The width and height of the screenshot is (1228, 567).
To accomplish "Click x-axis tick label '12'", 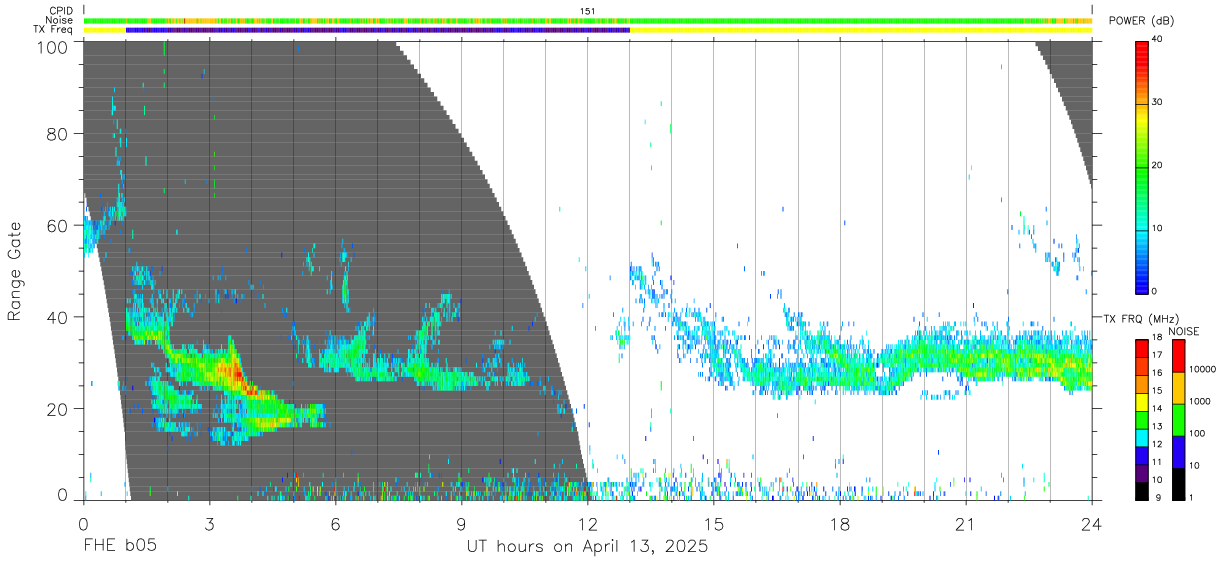I will click(587, 523).
